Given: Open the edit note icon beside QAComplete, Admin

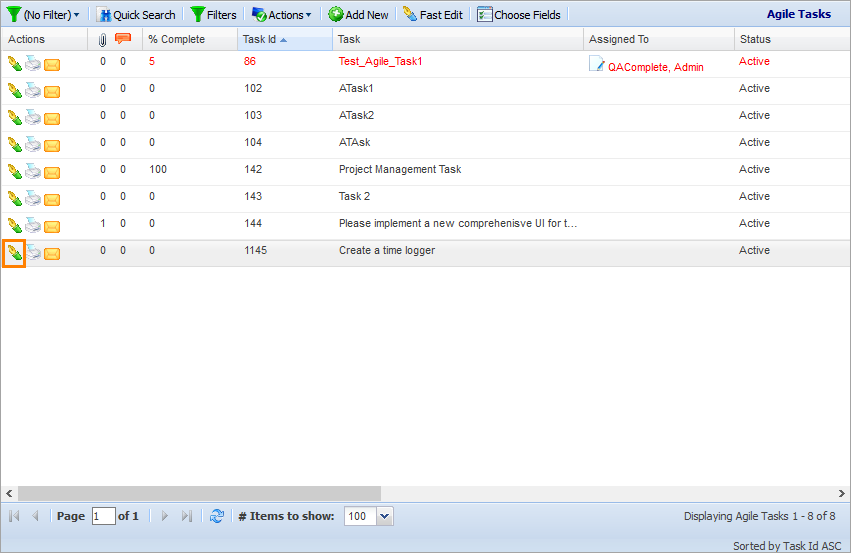Looking at the screenshot, I should (x=596, y=64).
